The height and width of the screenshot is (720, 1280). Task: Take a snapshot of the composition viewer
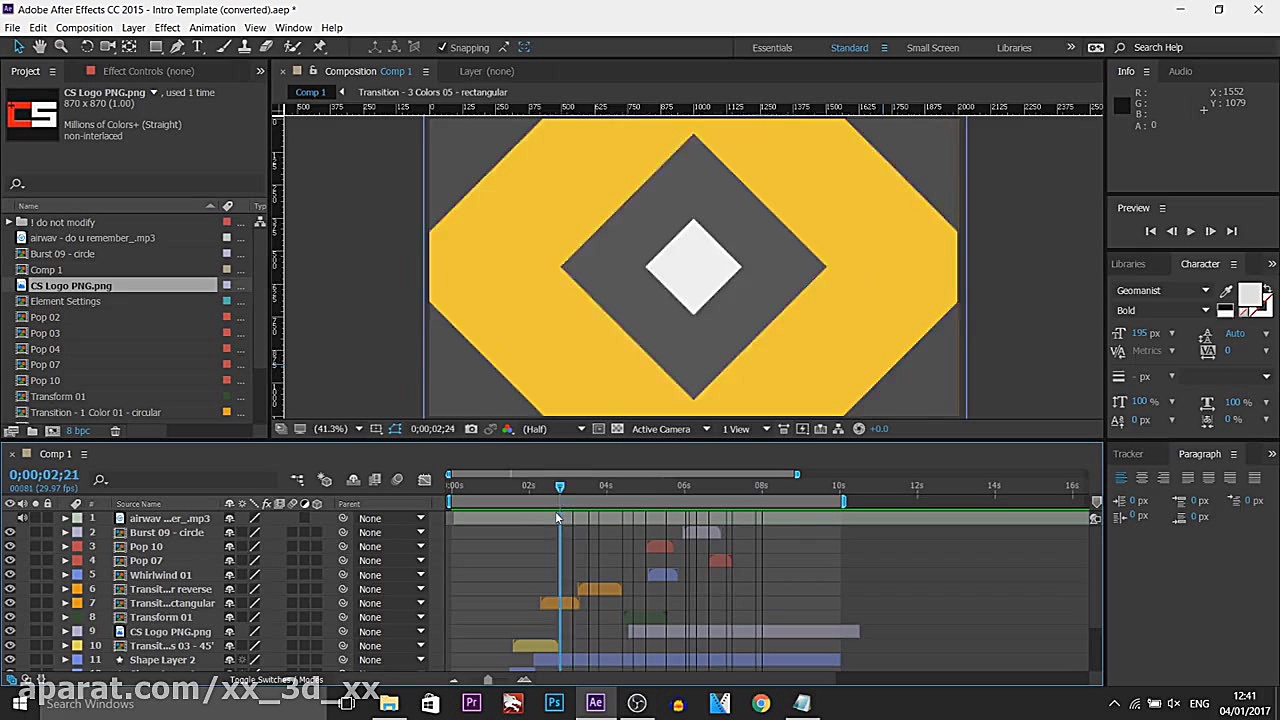click(x=471, y=428)
